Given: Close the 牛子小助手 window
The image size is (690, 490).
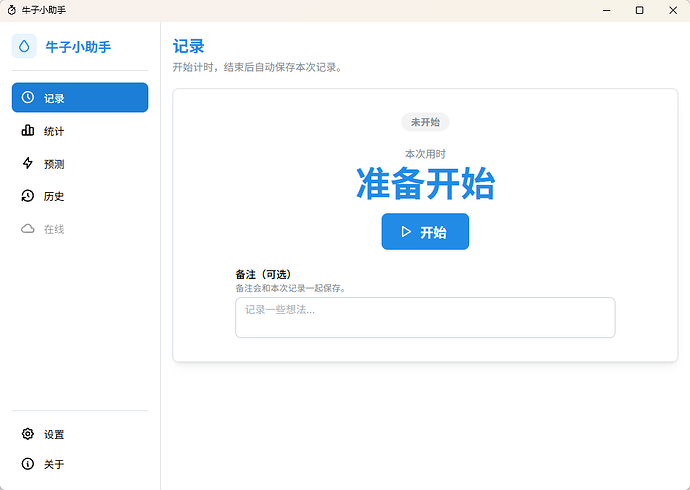Looking at the screenshot, I should click(x=673, y=10).
